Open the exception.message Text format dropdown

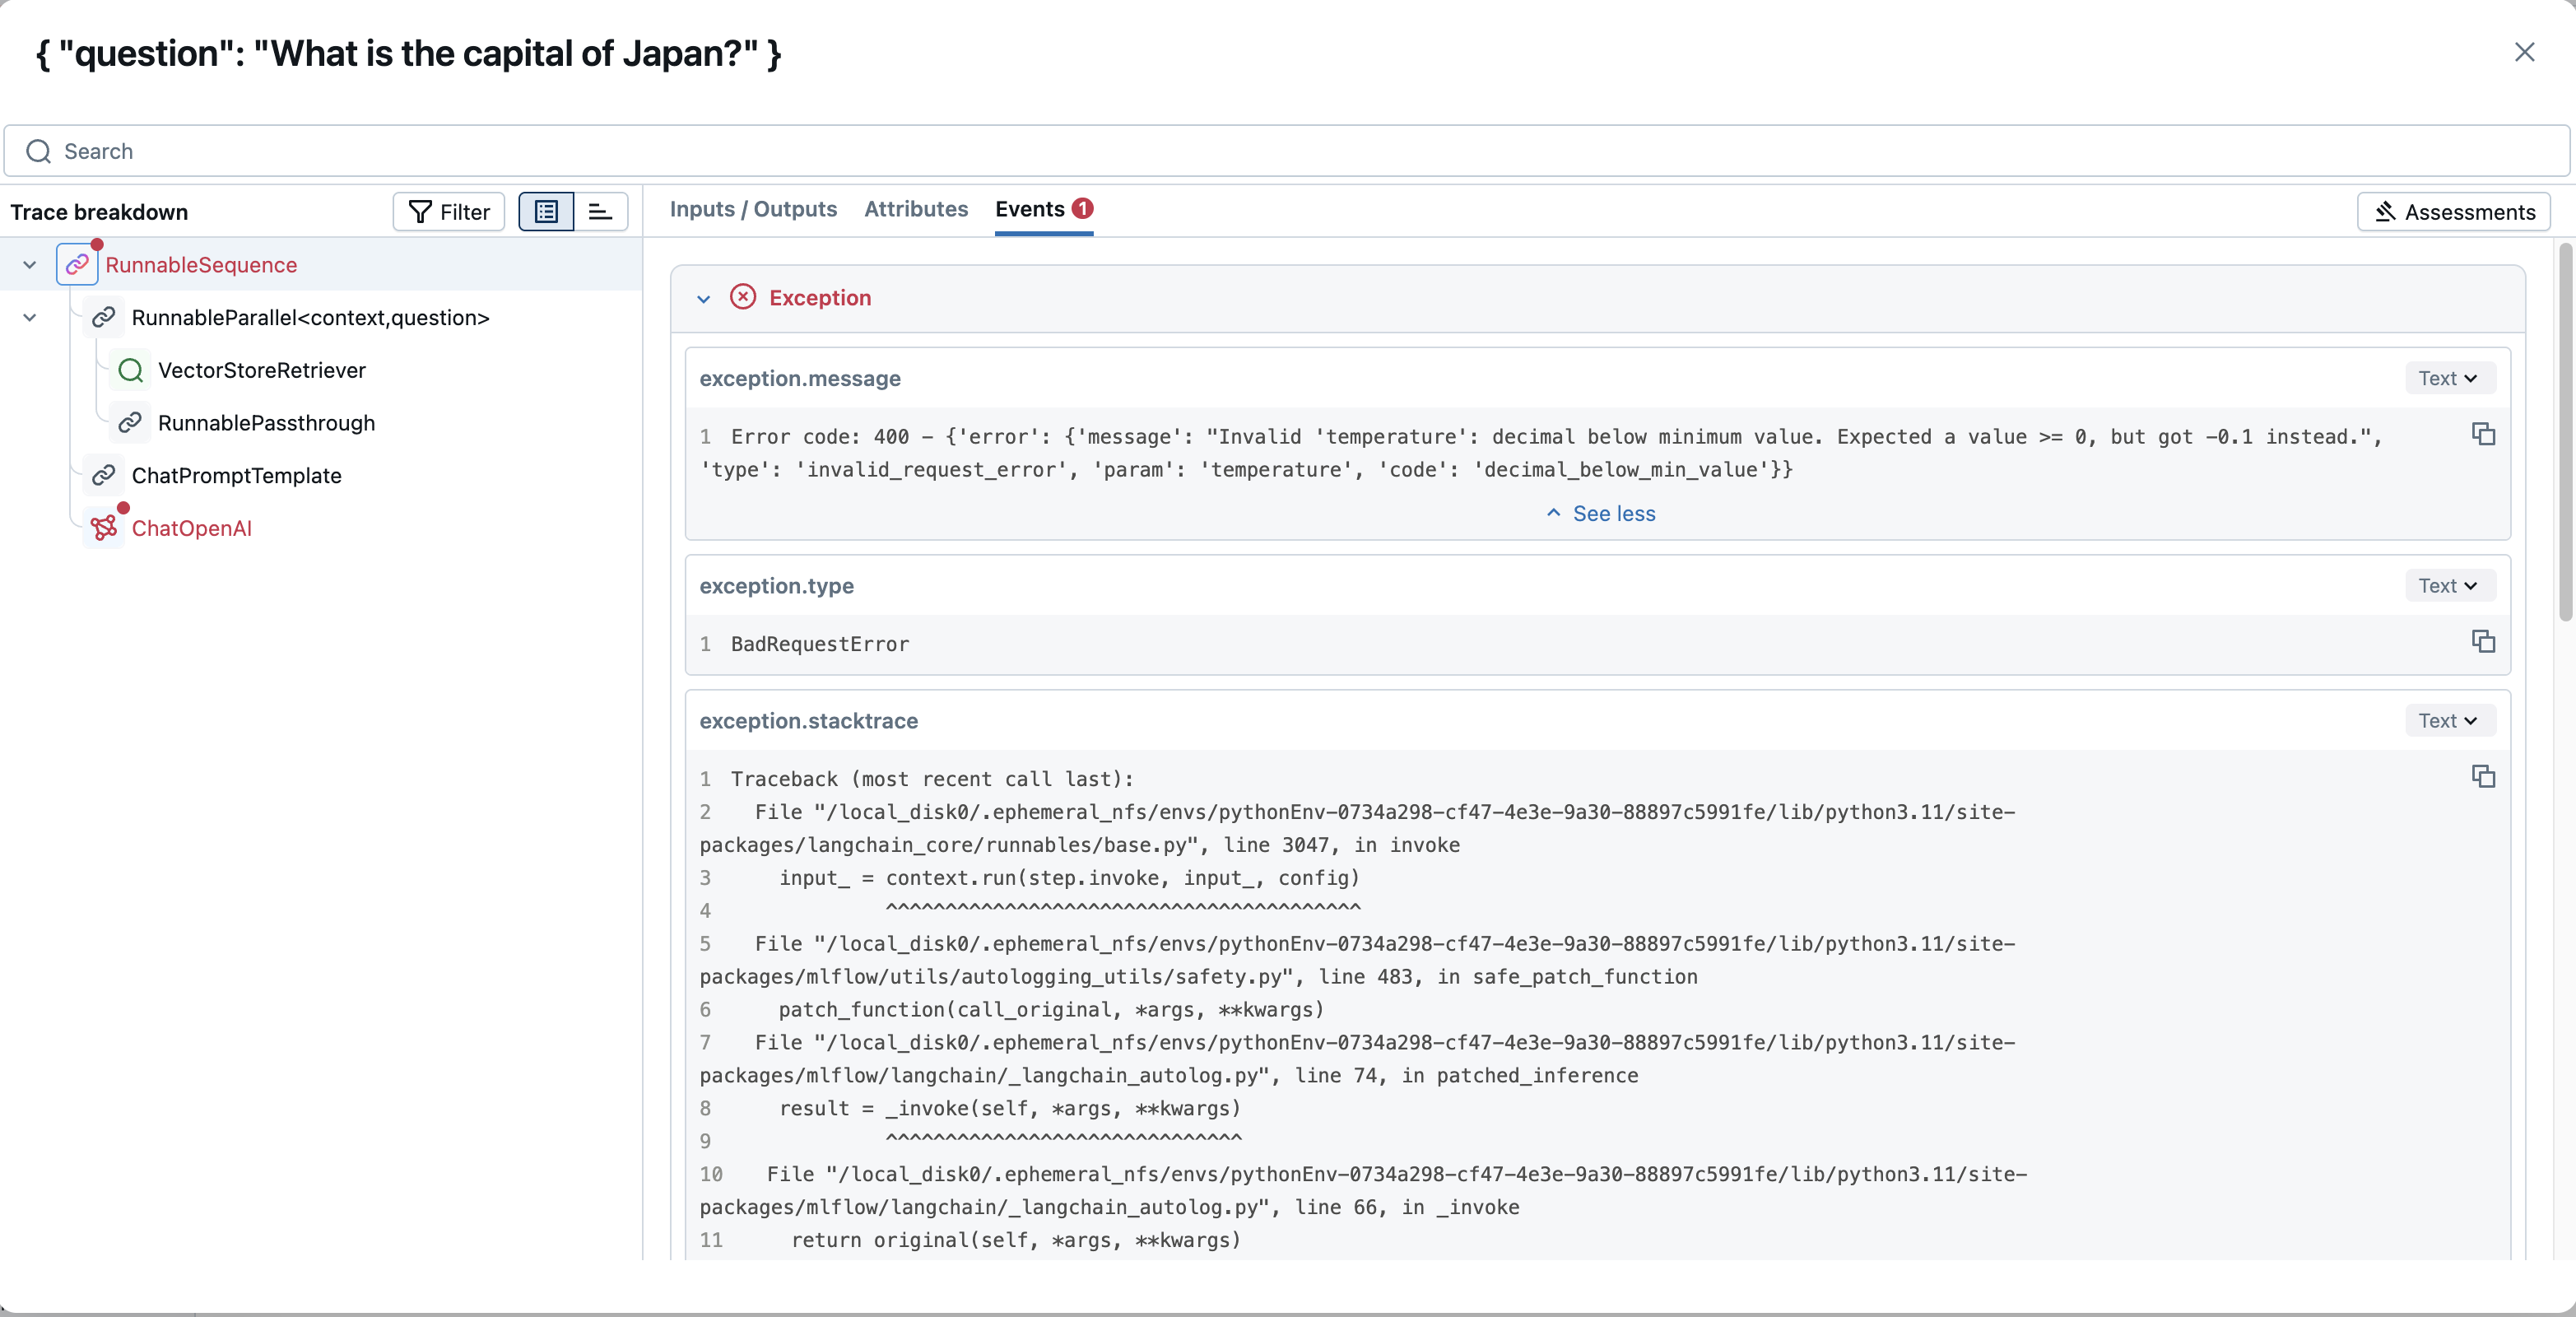point(2448,378)
